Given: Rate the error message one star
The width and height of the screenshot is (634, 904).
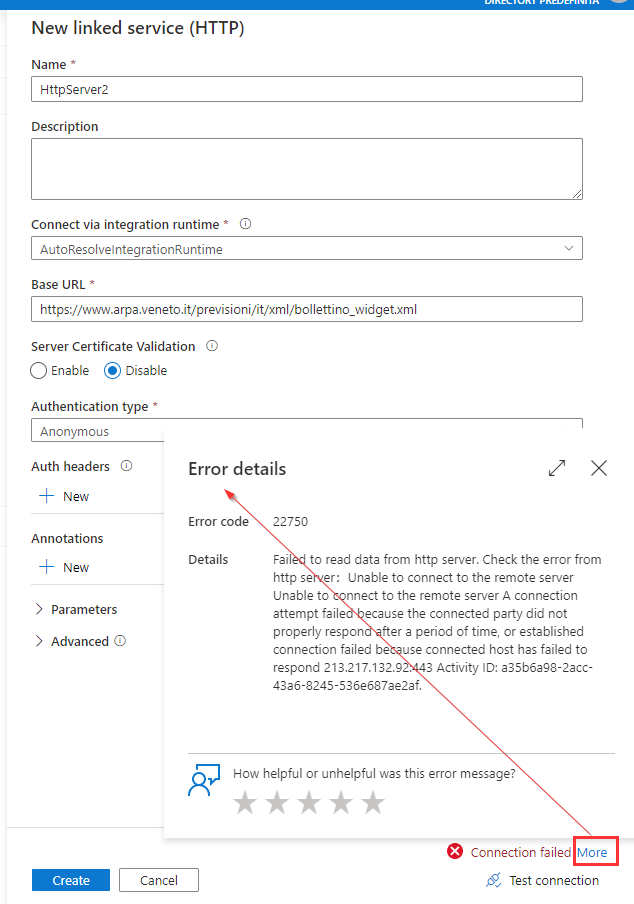Looking at the screenshot, I should [245, 802].
